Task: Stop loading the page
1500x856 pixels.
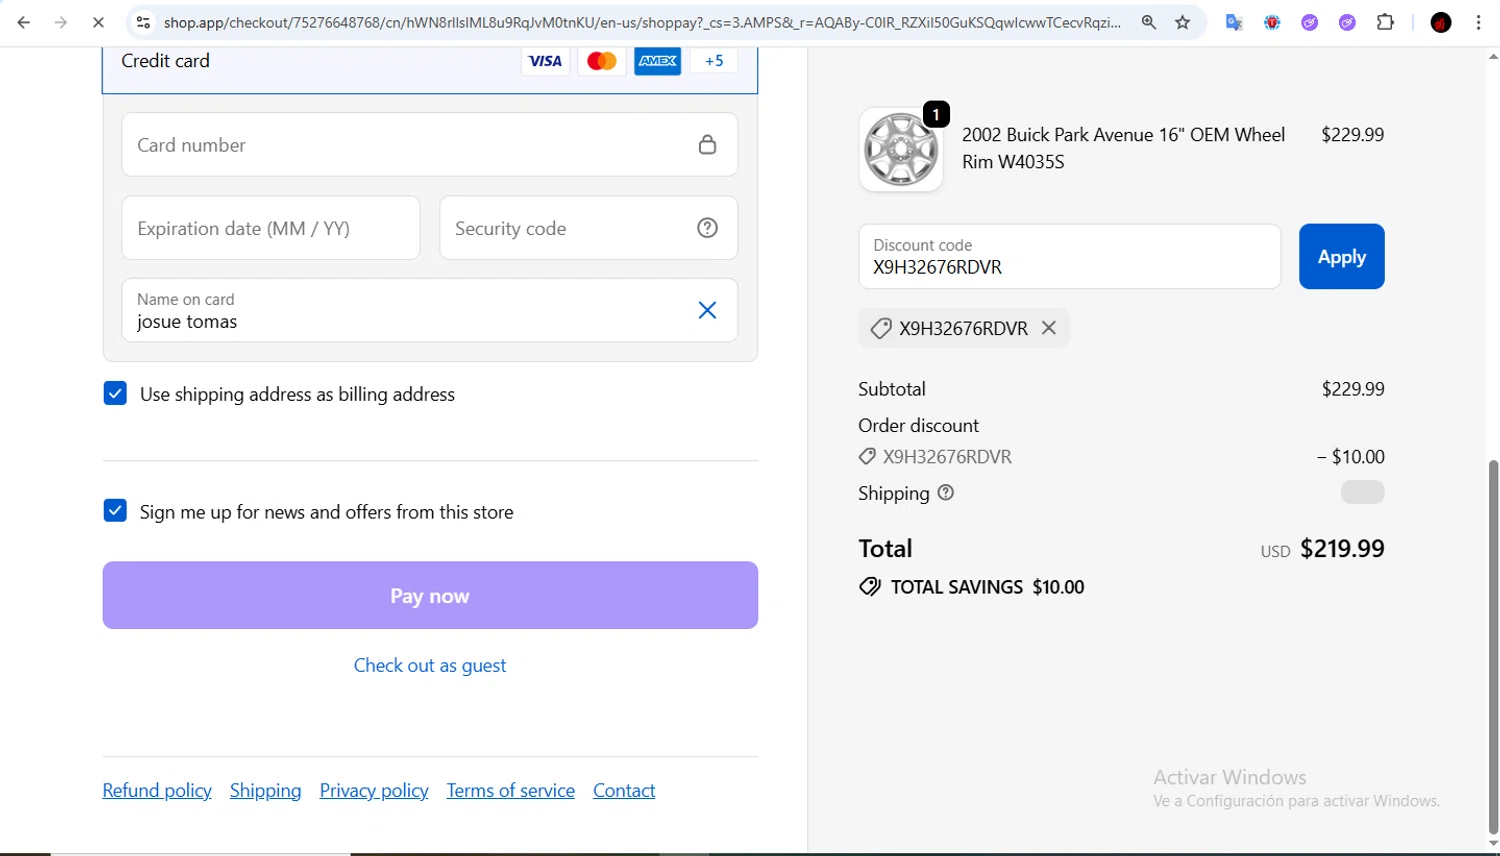Action: pos(98,22)
